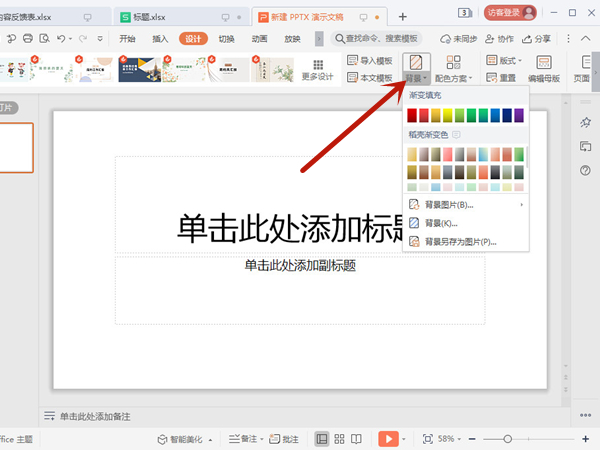600x450 pixels.
Task: Switch to the 插入 ribbon tab
Action: point(160,38)
